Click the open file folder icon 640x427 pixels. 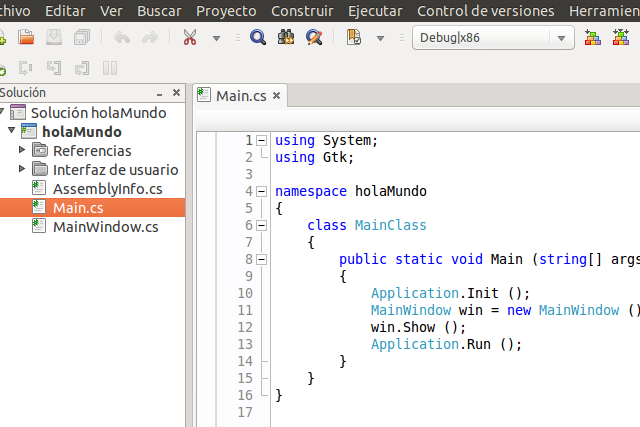26,38
